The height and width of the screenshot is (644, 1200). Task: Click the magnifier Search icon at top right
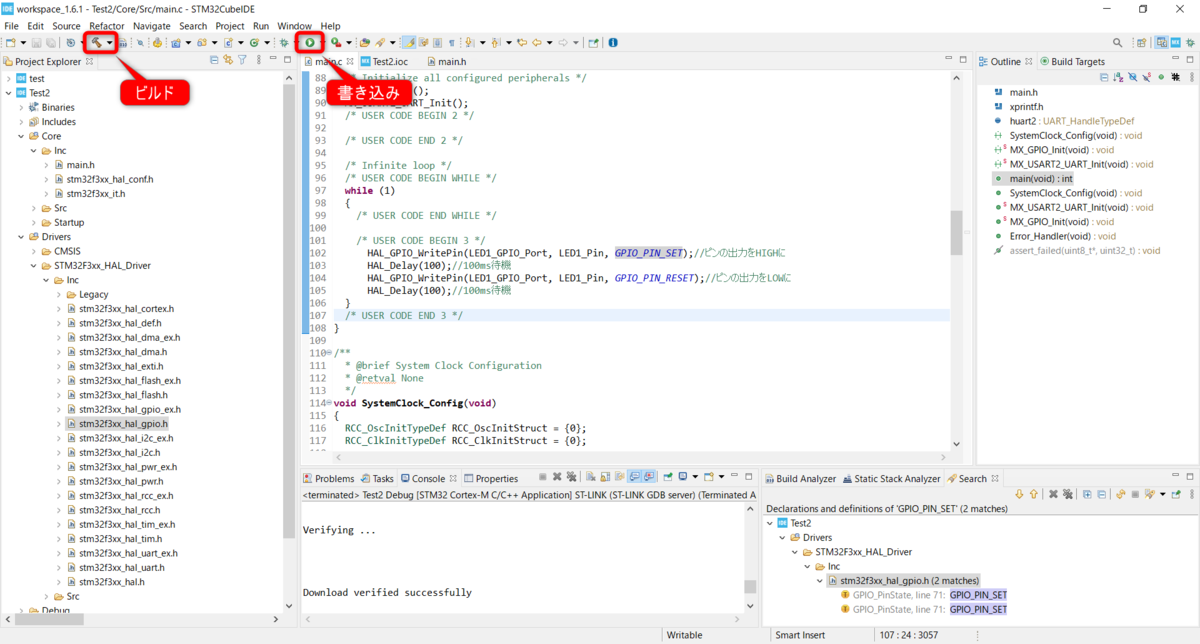1117,42
